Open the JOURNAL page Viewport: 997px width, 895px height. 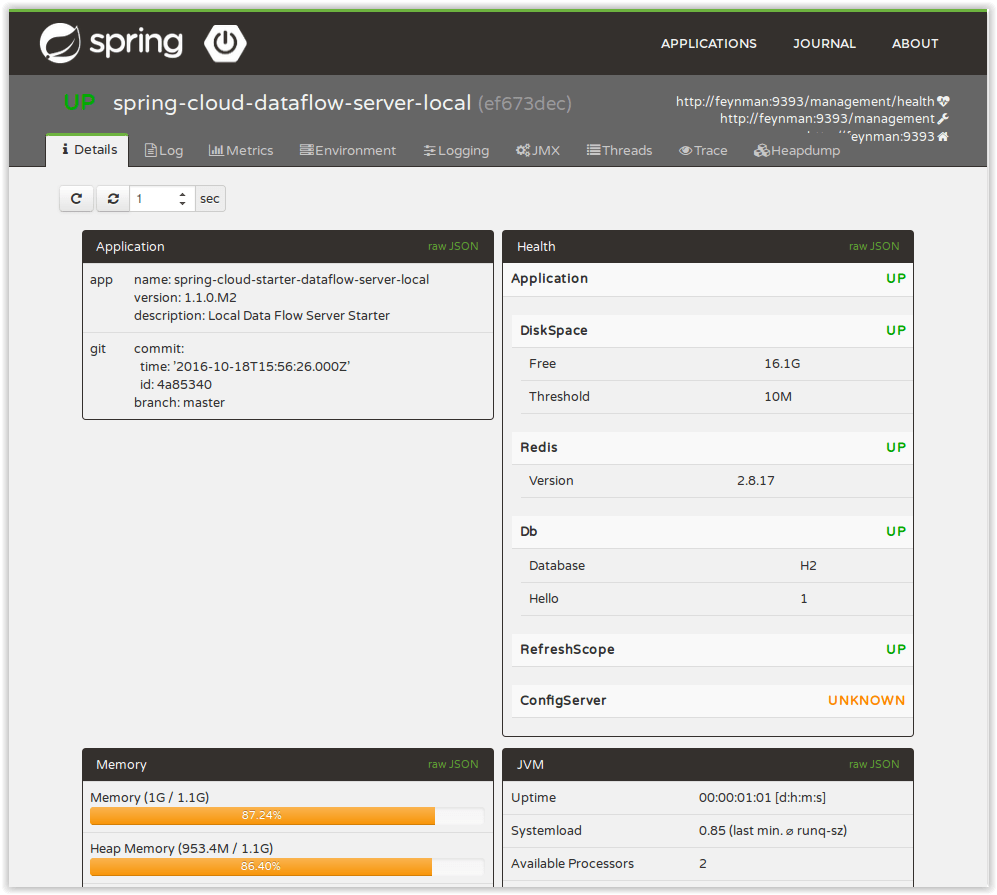[x=824, y=43]
